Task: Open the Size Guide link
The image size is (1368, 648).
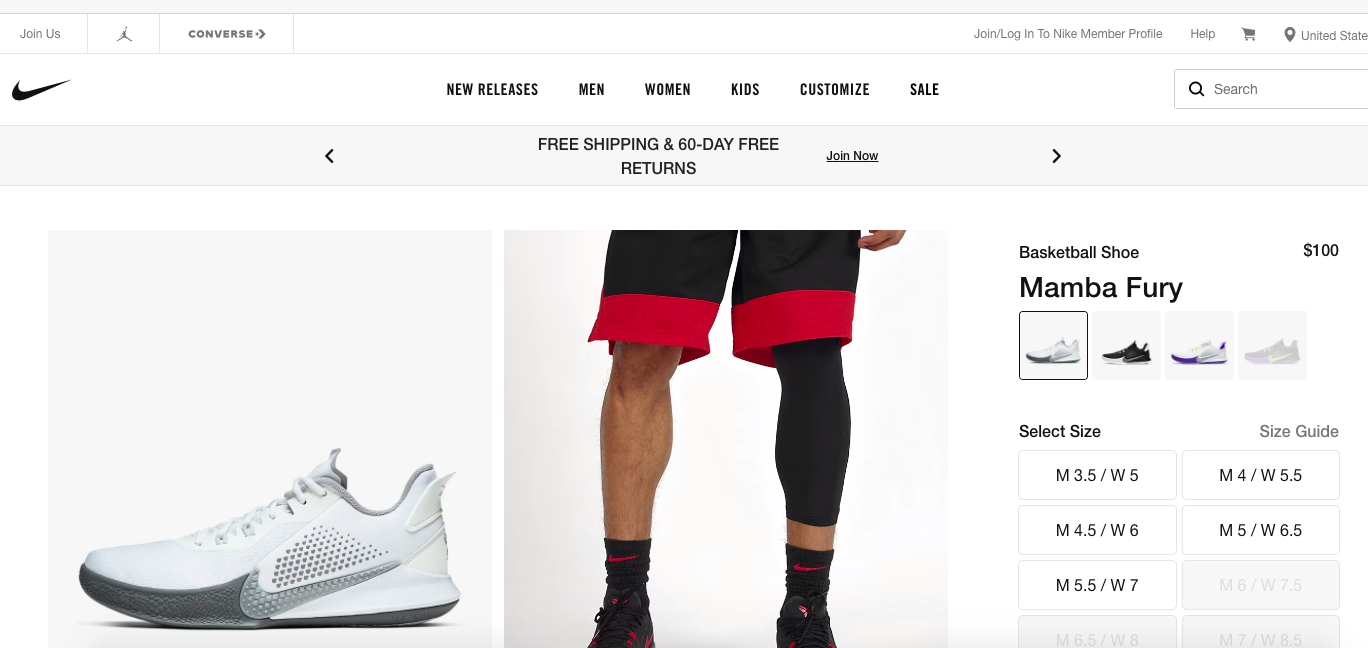Action: (1298, 431)
